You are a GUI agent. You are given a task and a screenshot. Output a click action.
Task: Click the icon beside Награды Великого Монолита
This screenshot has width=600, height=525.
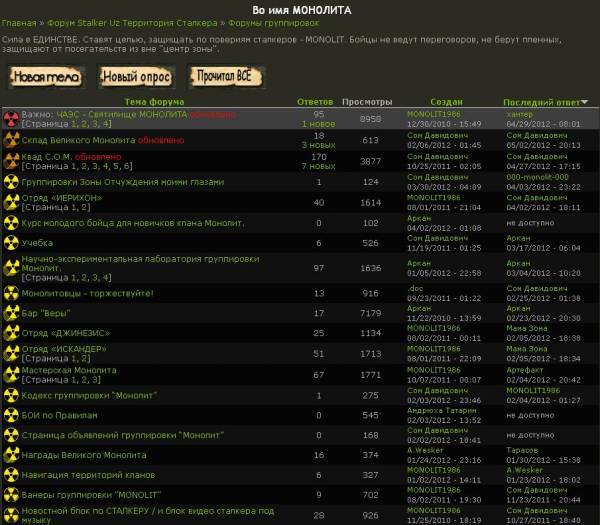pos(11,455)
